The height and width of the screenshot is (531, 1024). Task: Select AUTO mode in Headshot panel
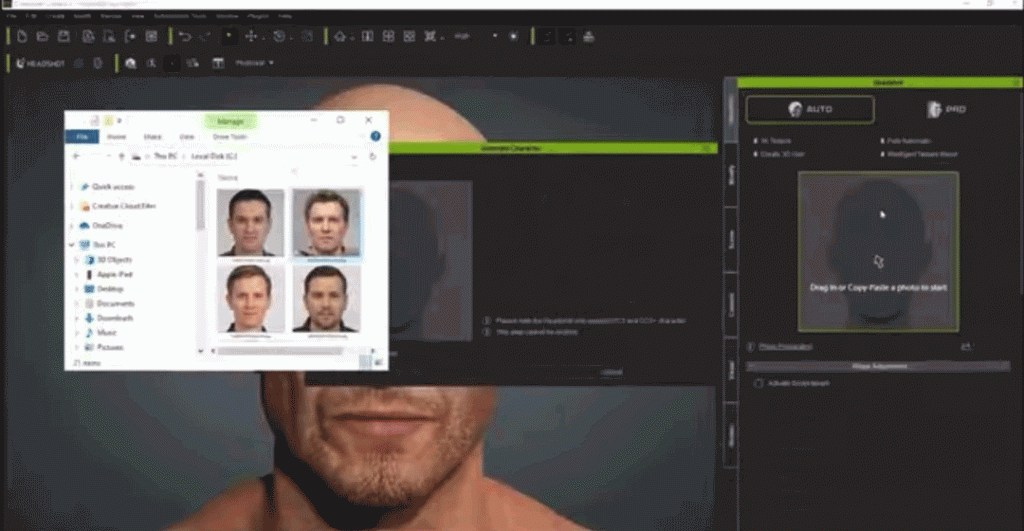tap(810, 109)
